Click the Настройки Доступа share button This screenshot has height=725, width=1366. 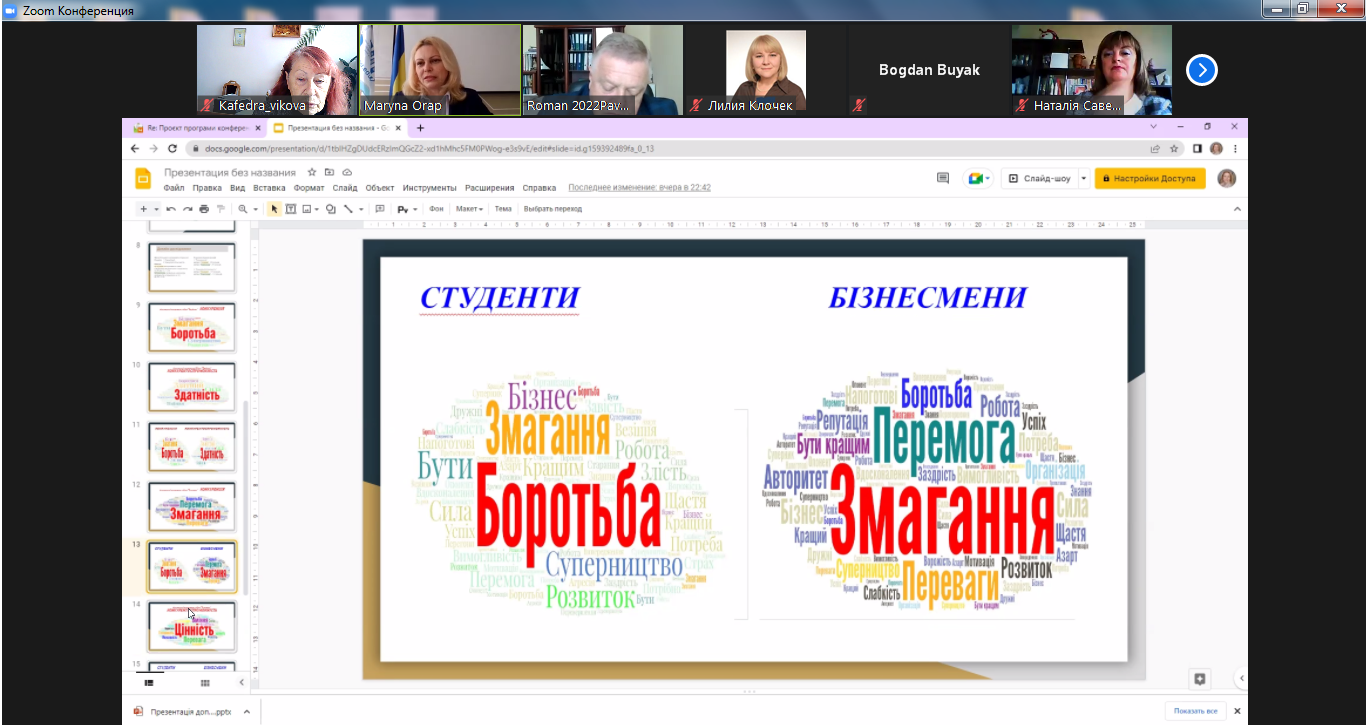pos(1149,179)
